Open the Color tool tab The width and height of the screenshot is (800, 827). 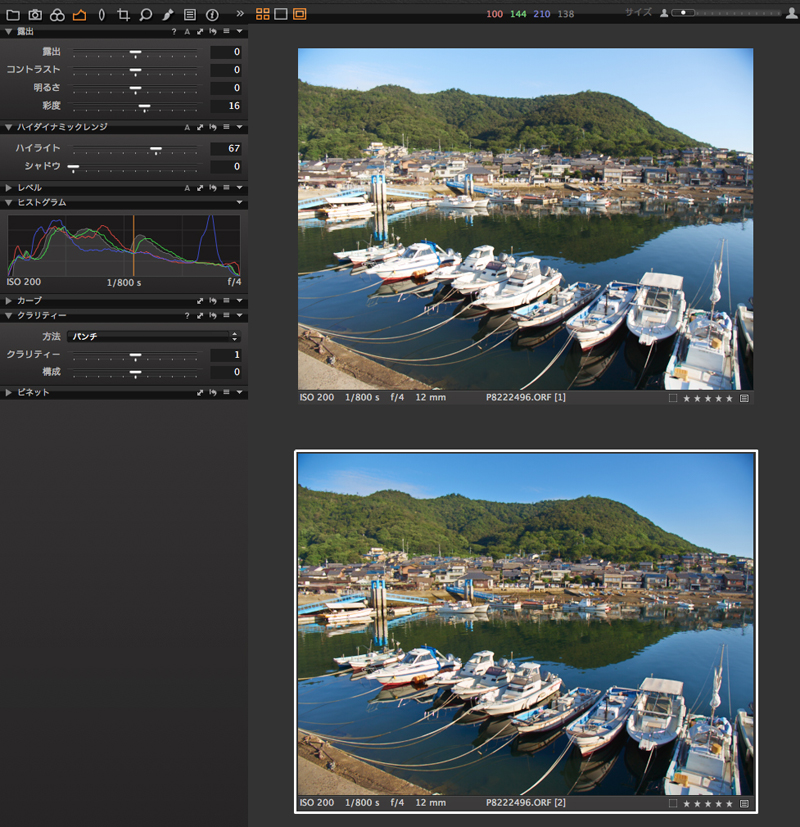point(57,15)
